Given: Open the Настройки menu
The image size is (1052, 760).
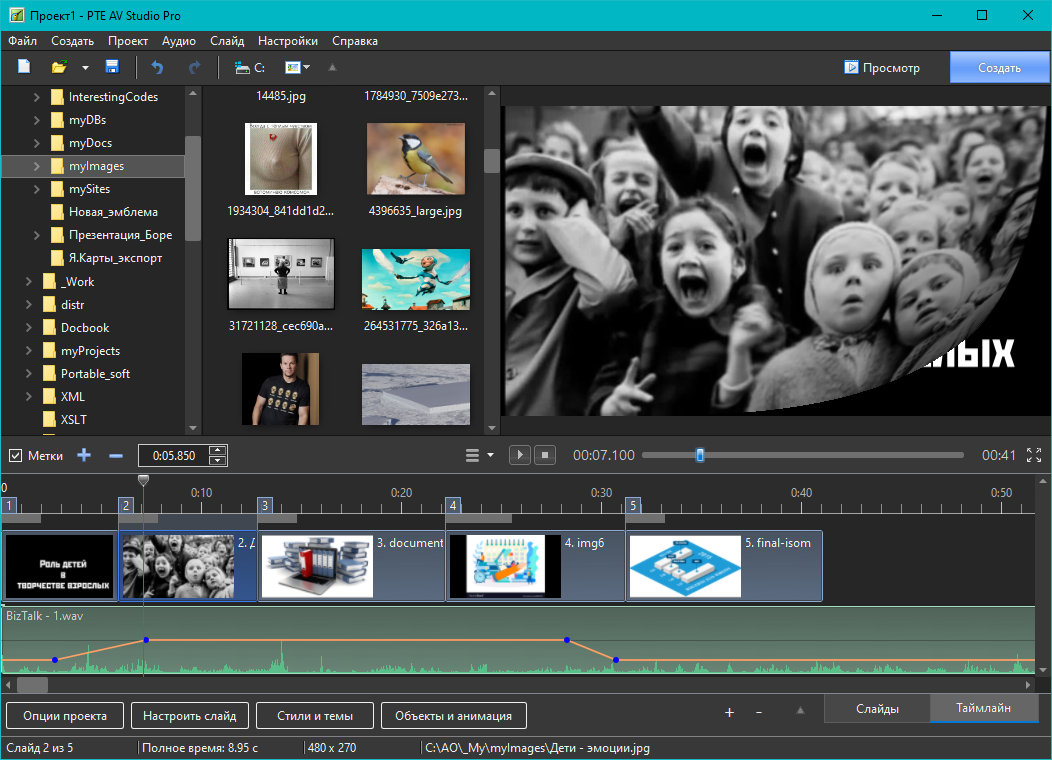Looking at the screenshot, I should tap(288, 41).
